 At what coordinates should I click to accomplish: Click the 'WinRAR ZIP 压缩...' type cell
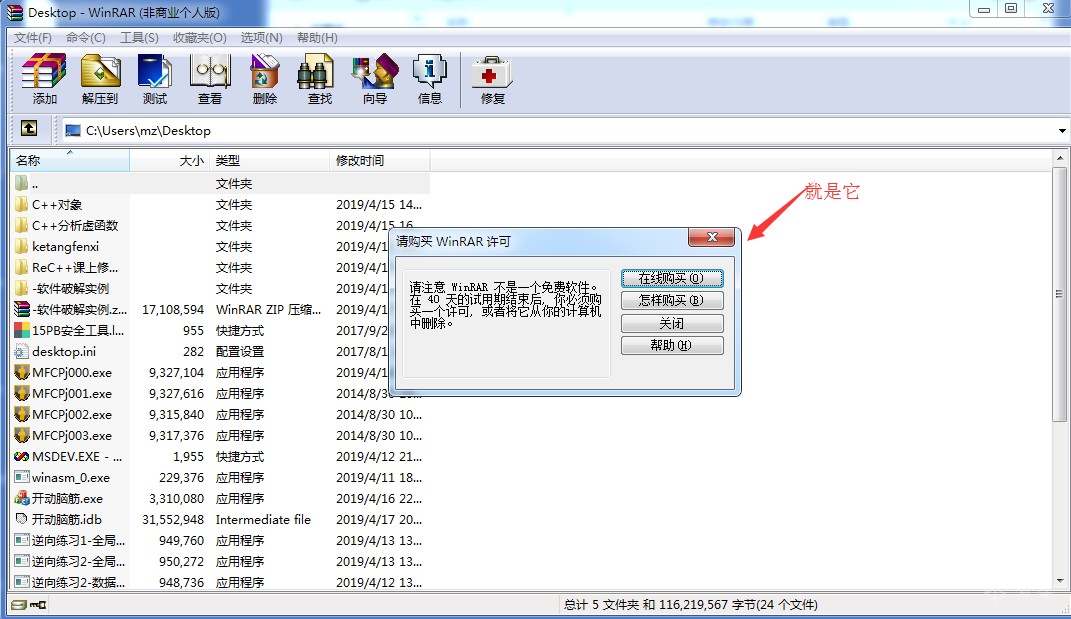click(268, 310)
